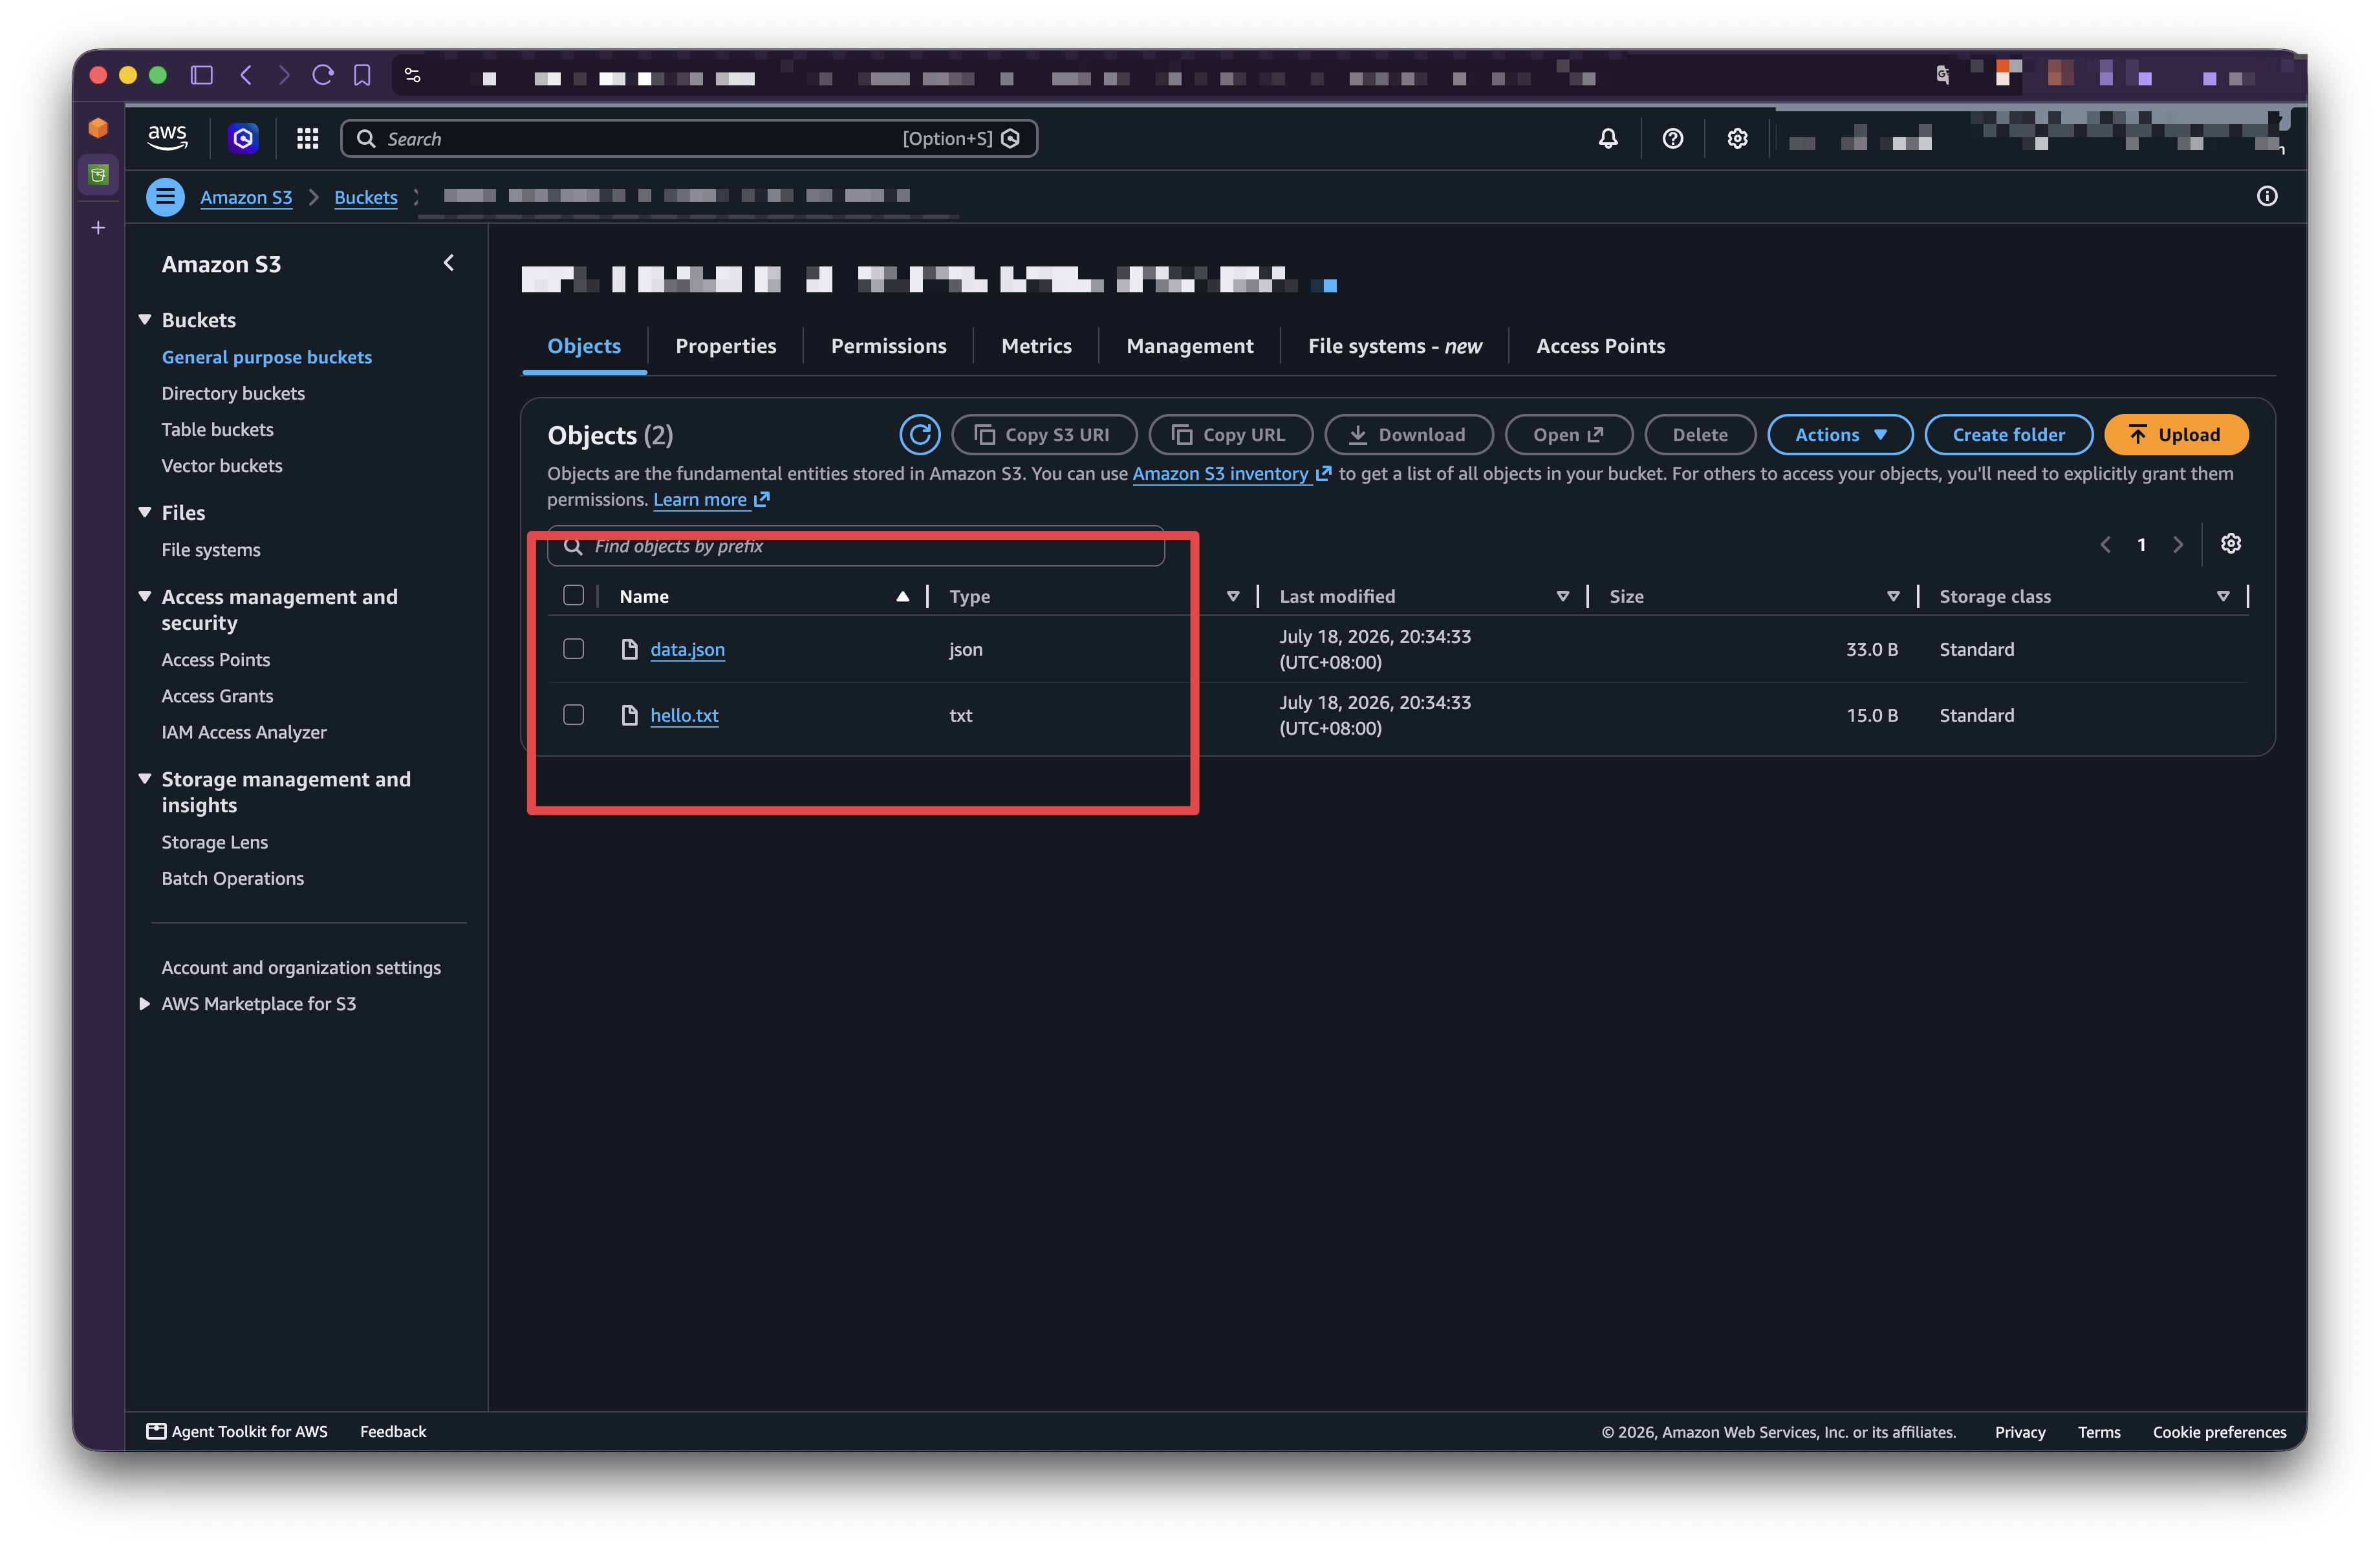
Task: Open console settings gear in top bar
Action: click(x=1738, y=139)
